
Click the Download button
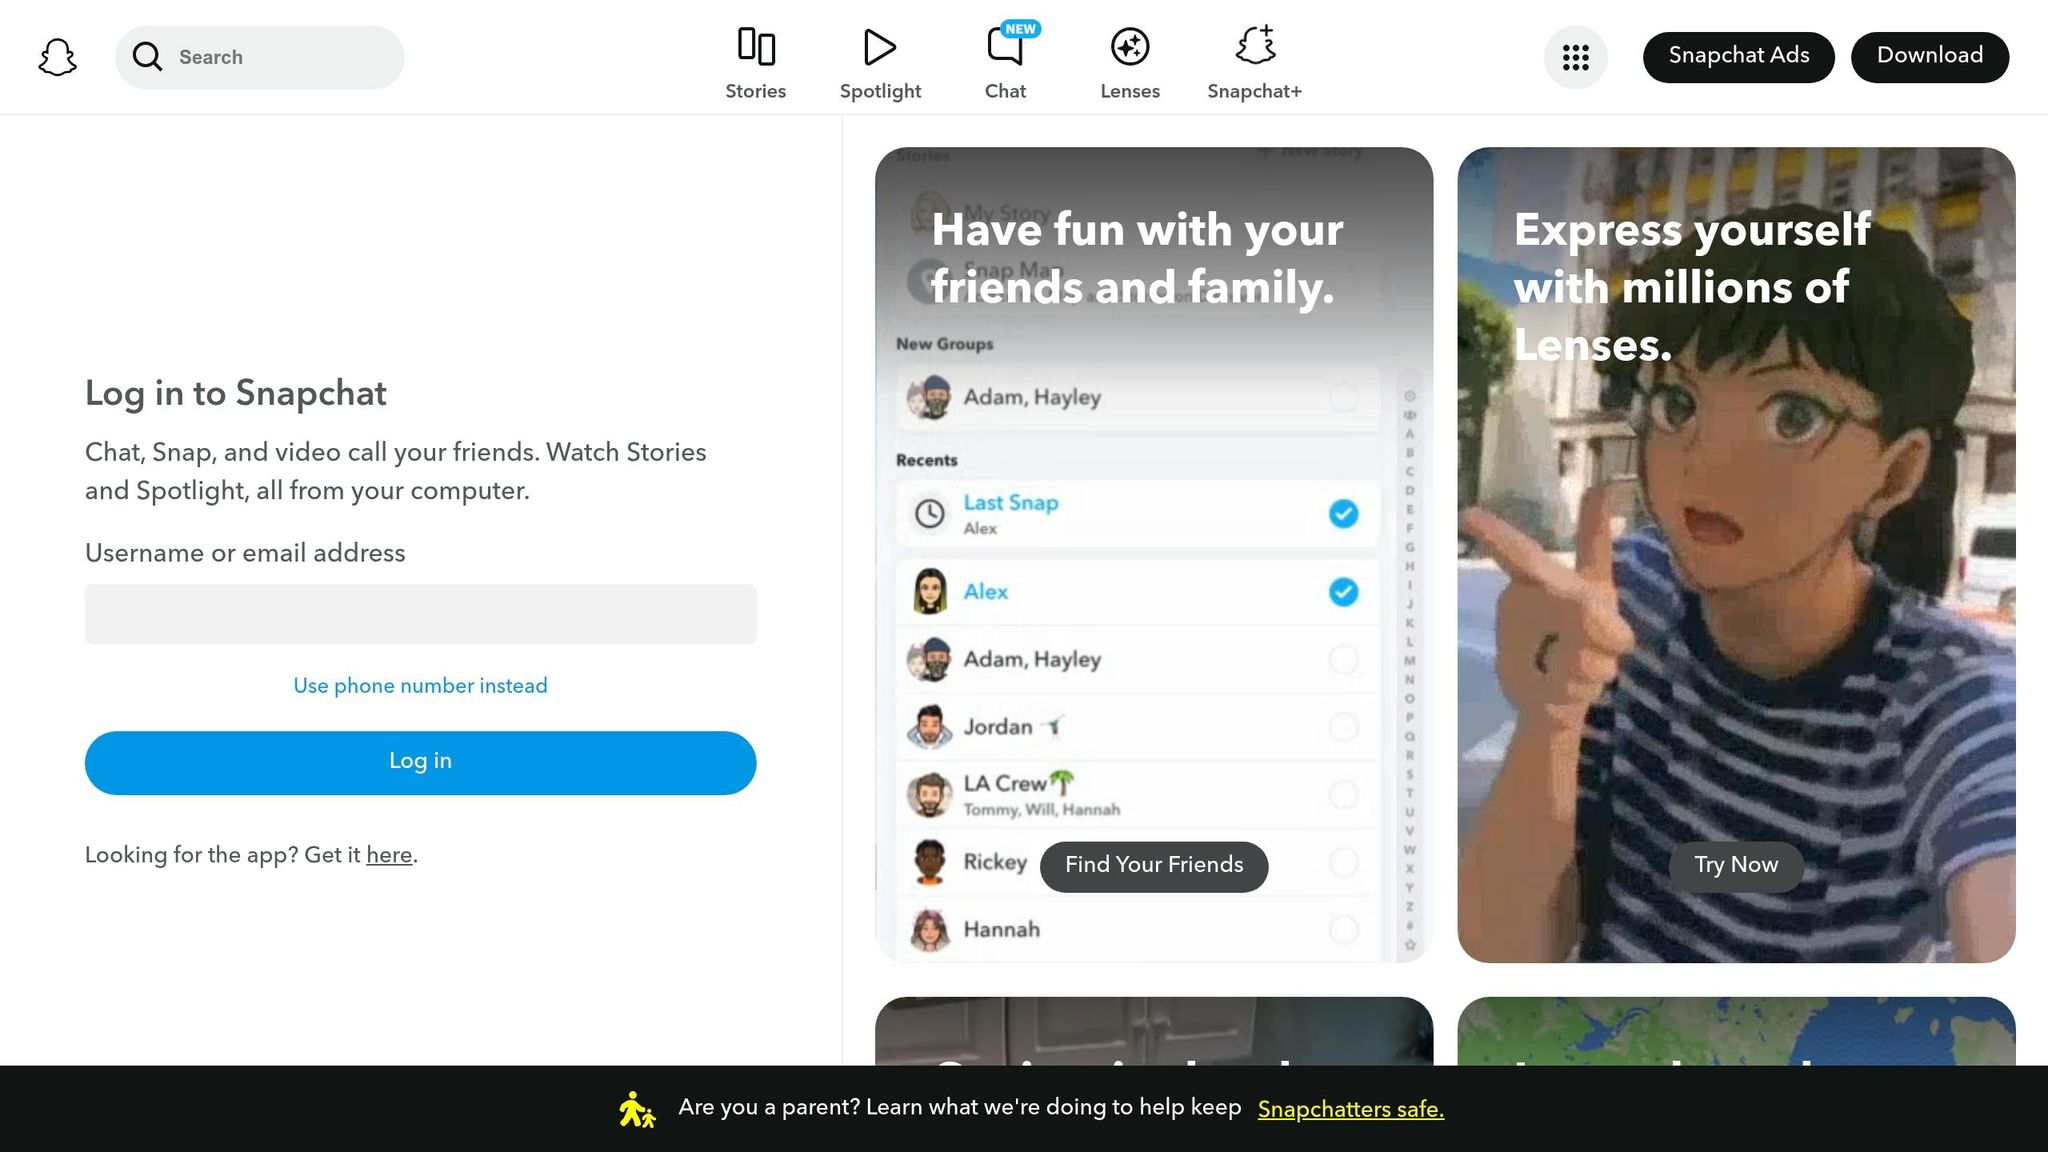point(1929,57)
